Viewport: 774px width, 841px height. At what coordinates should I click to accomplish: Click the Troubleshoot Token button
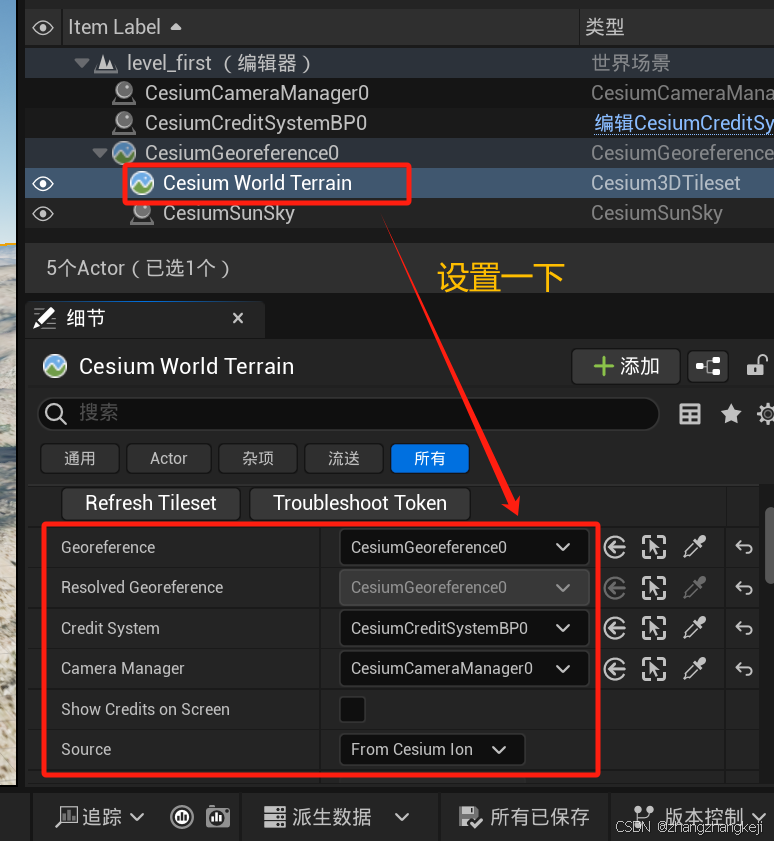click(360, 503)
